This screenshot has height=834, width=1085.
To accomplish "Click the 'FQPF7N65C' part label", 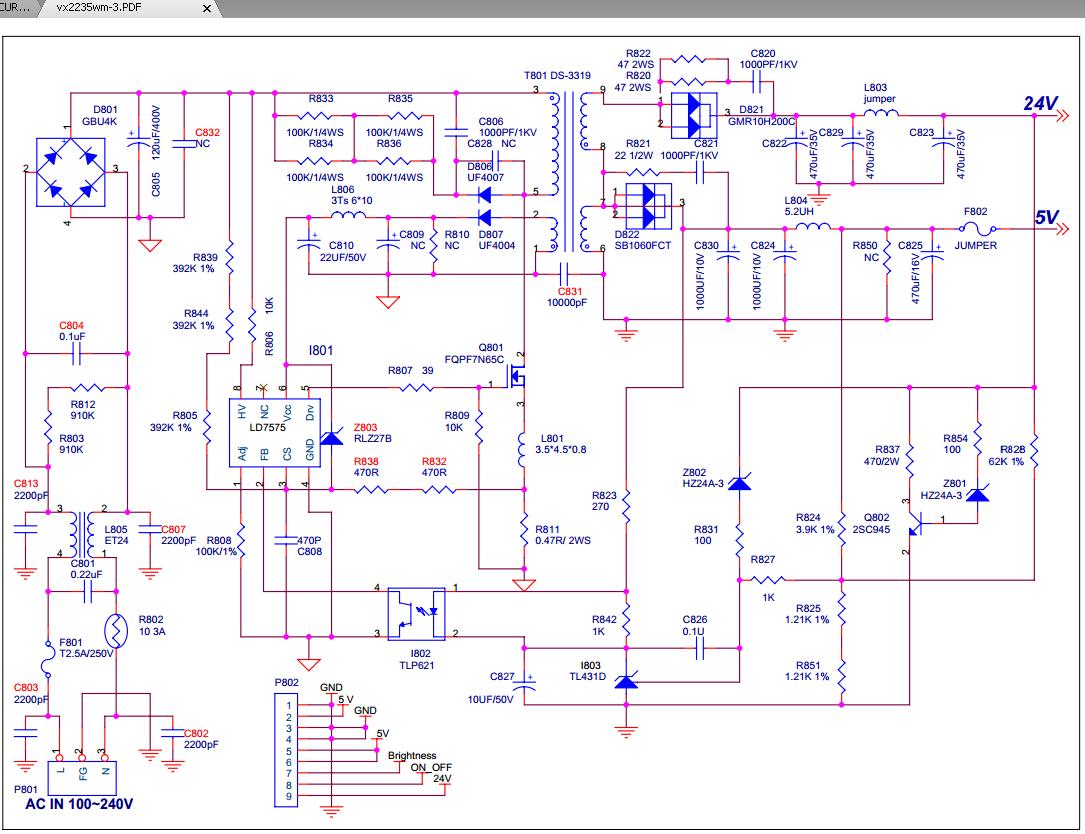I will tap(474, 359).
